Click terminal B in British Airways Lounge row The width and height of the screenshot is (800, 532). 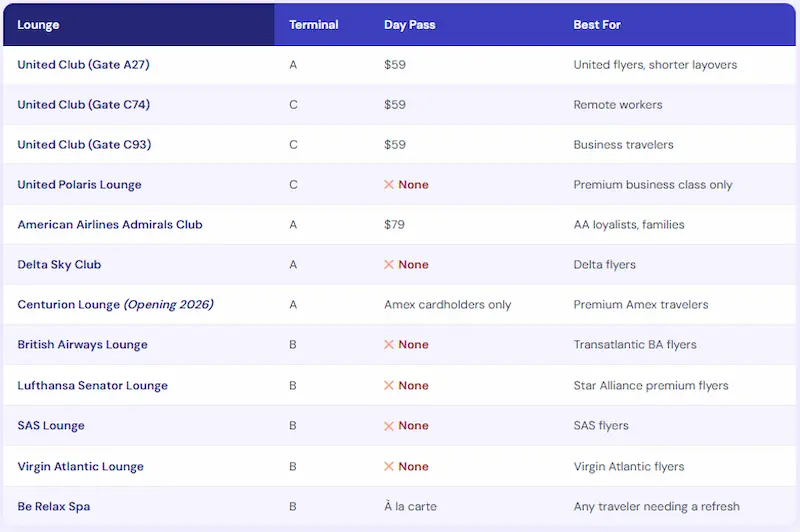[x=293, y=345]
